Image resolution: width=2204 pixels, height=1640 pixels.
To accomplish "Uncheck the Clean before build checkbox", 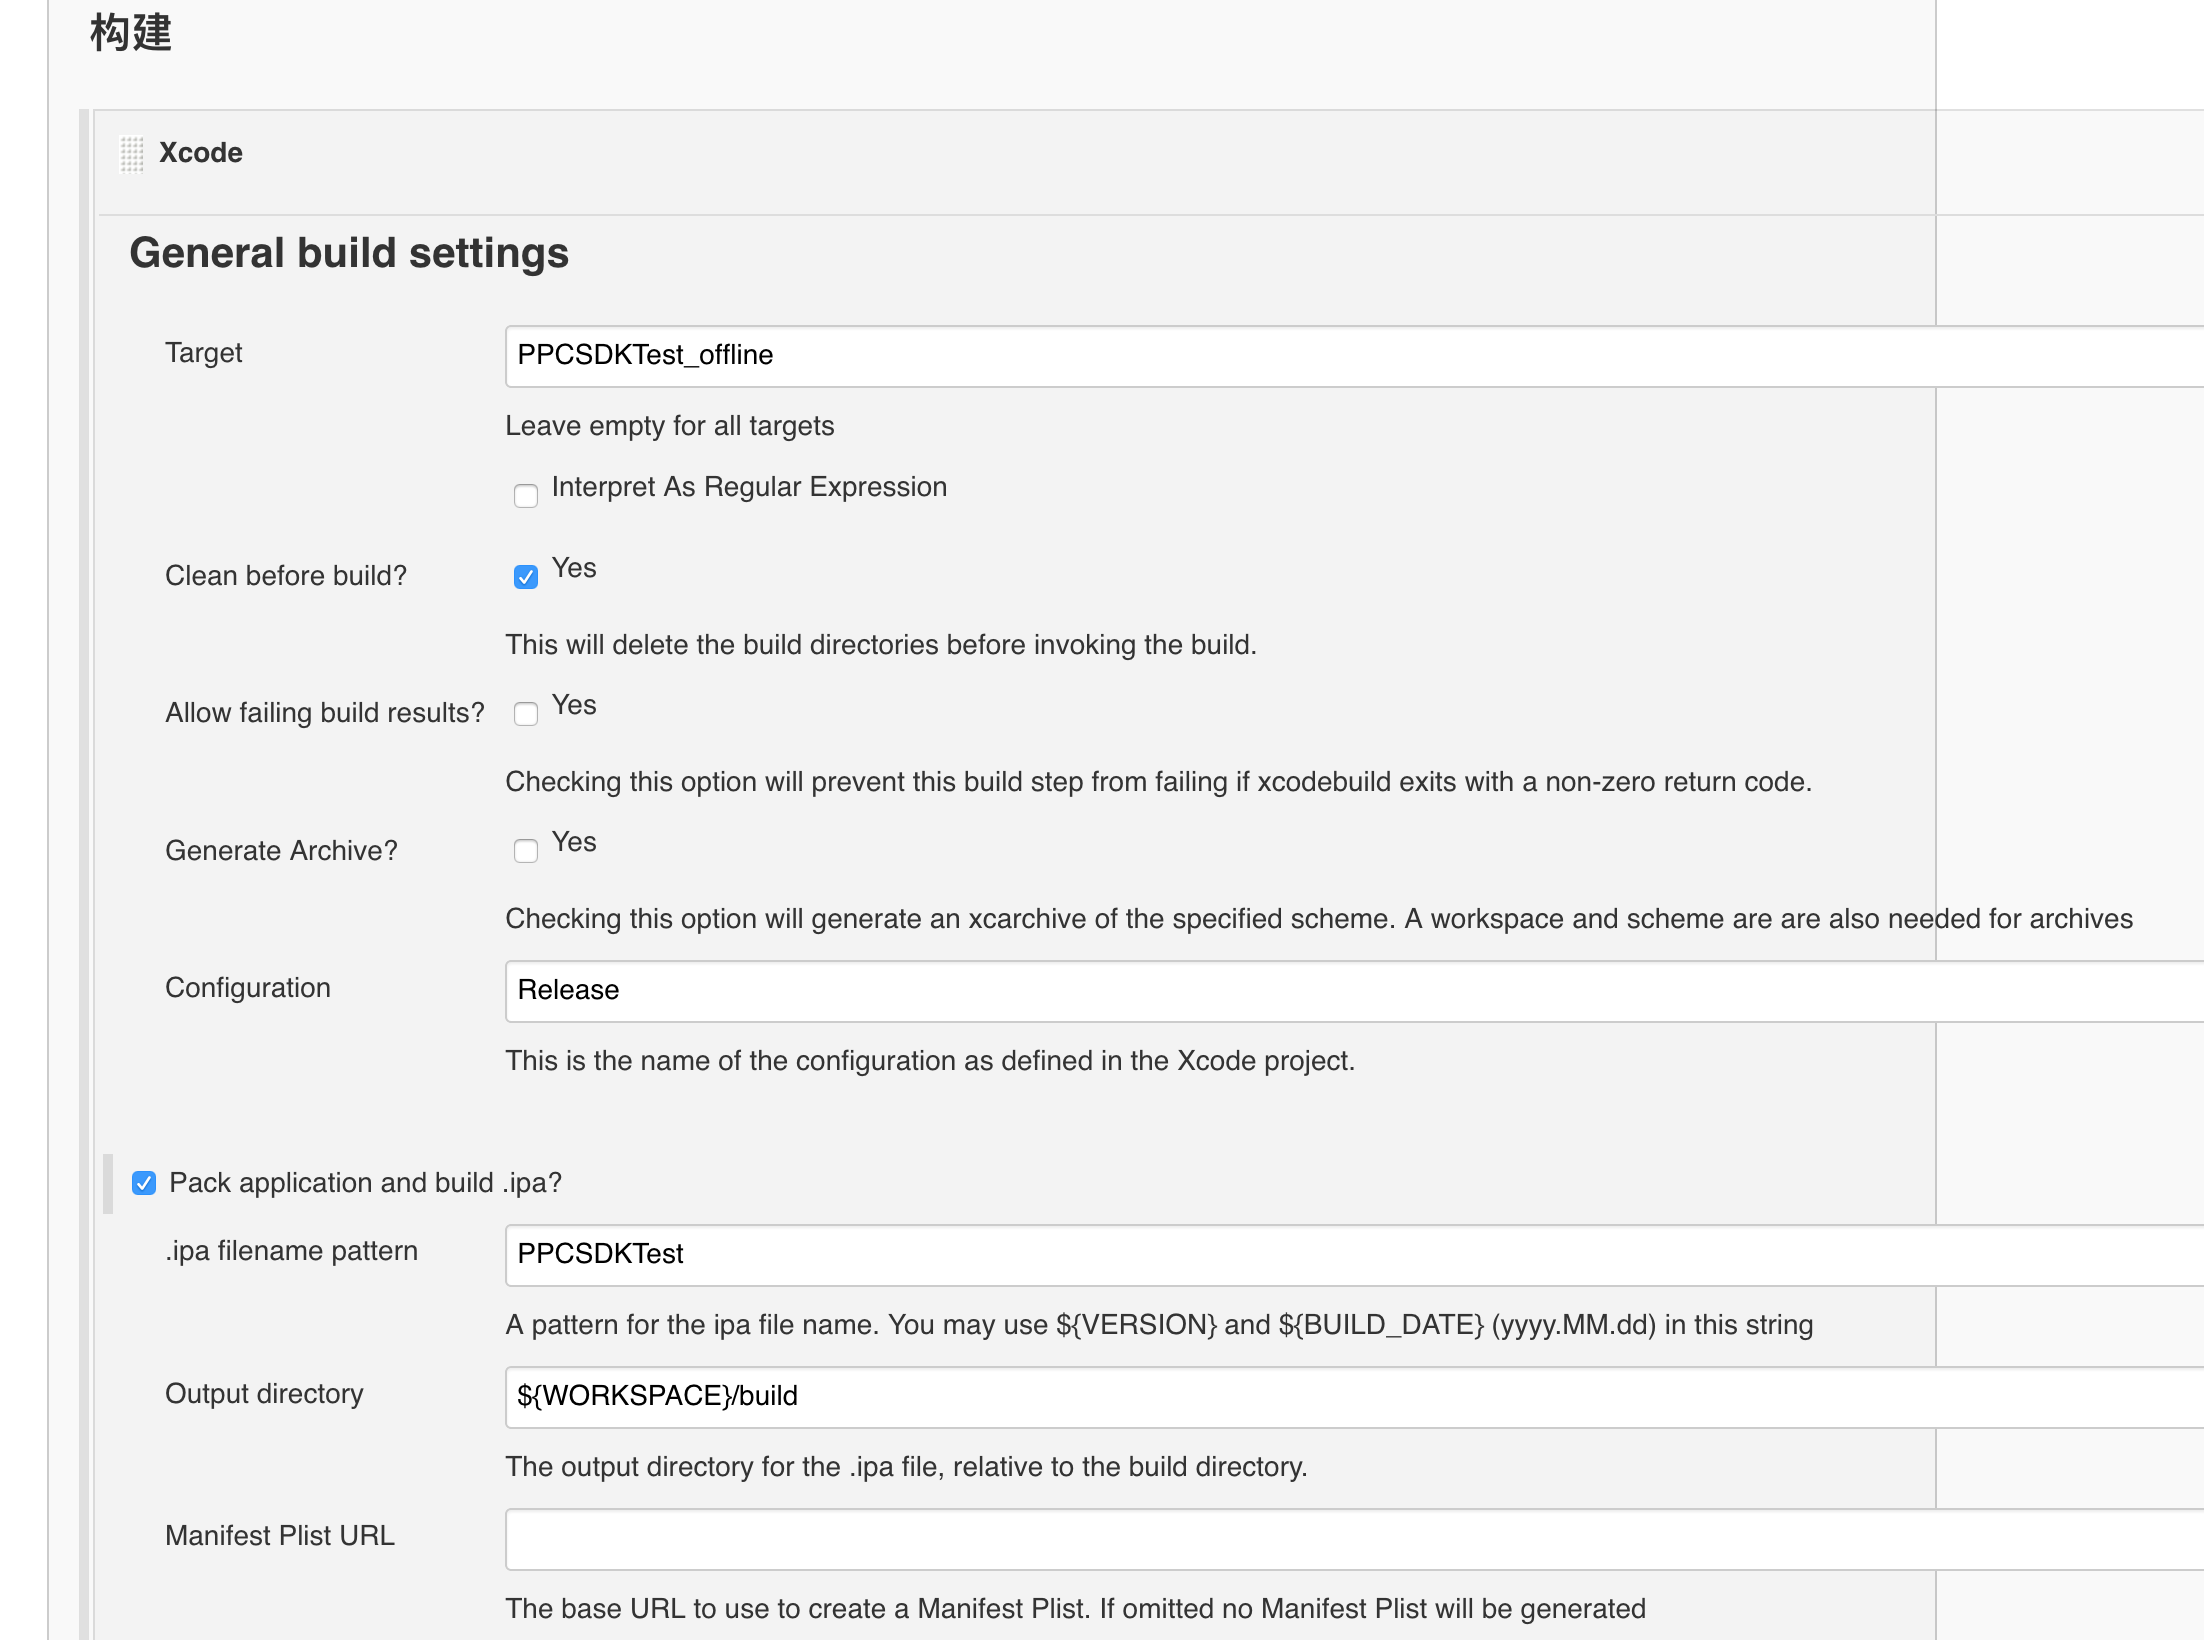I will 526,577.
